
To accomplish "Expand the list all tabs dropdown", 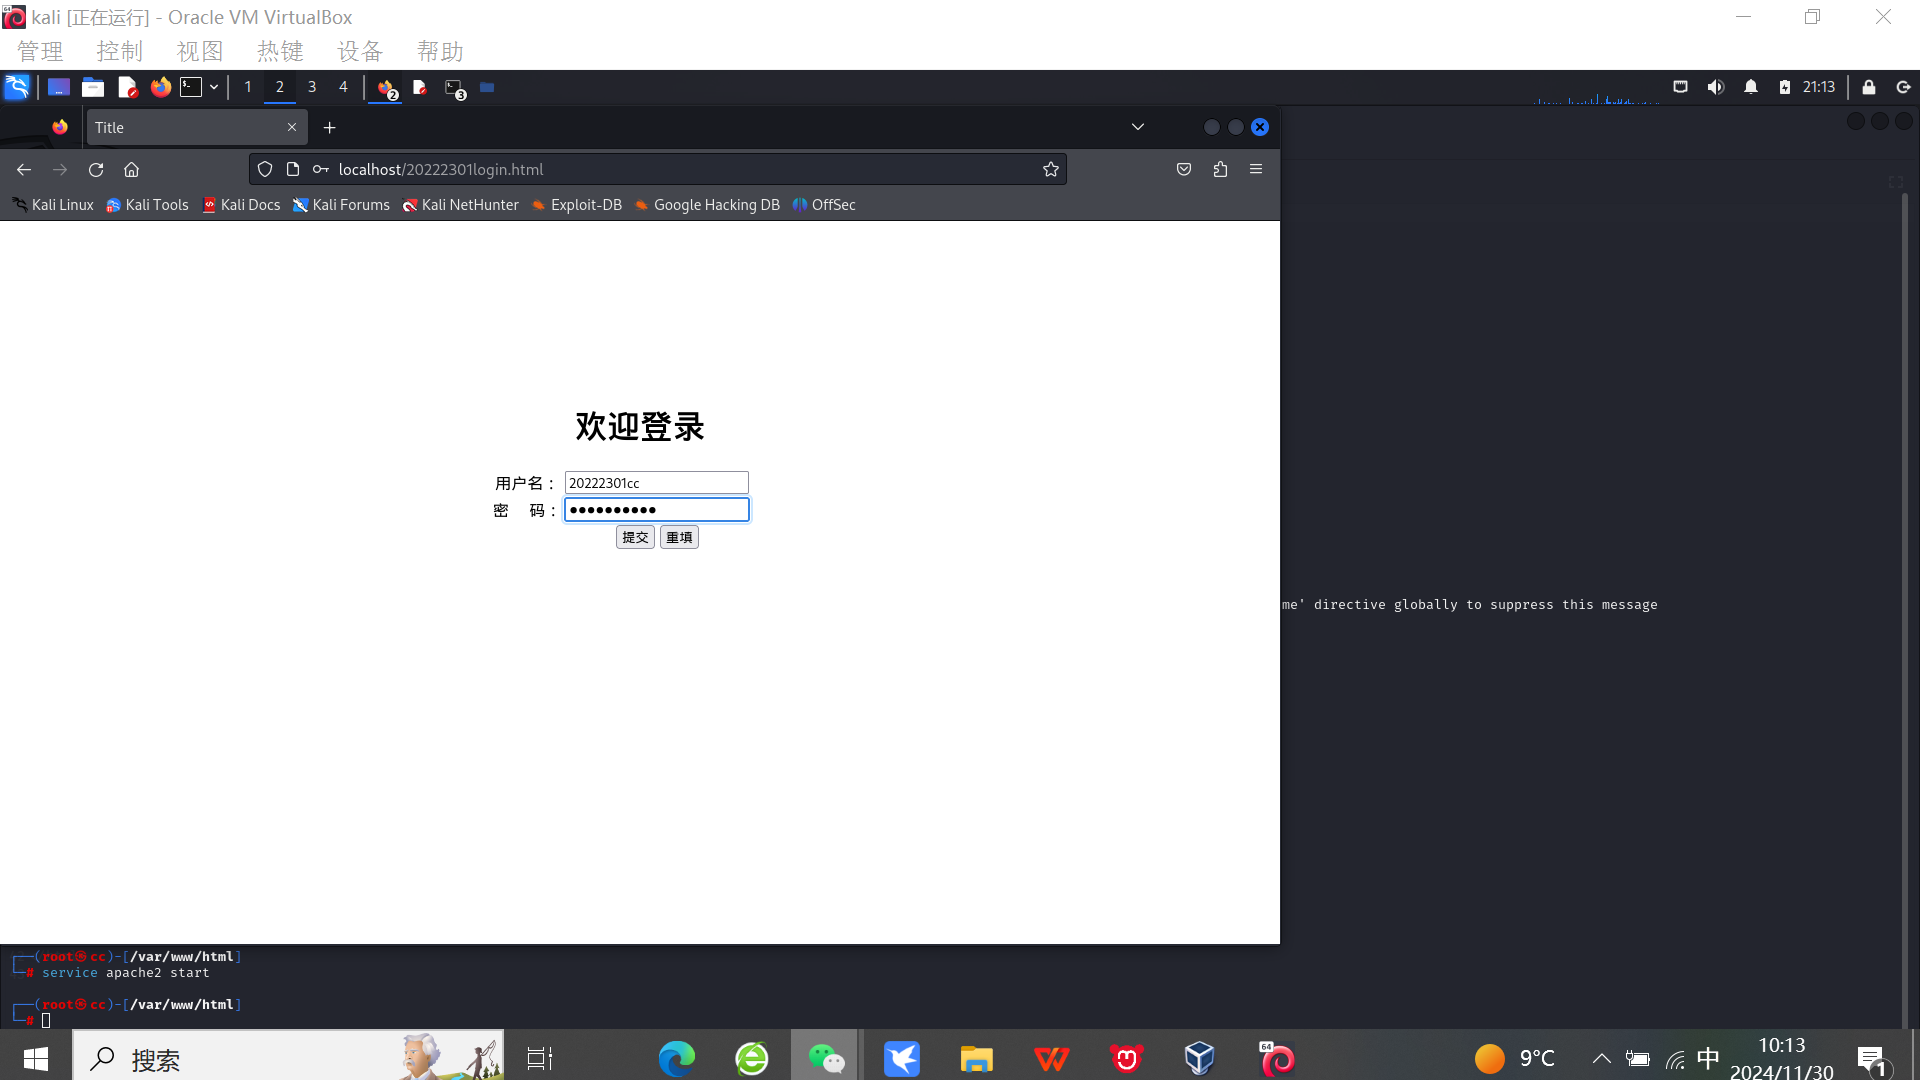I will coord(1138,127).
